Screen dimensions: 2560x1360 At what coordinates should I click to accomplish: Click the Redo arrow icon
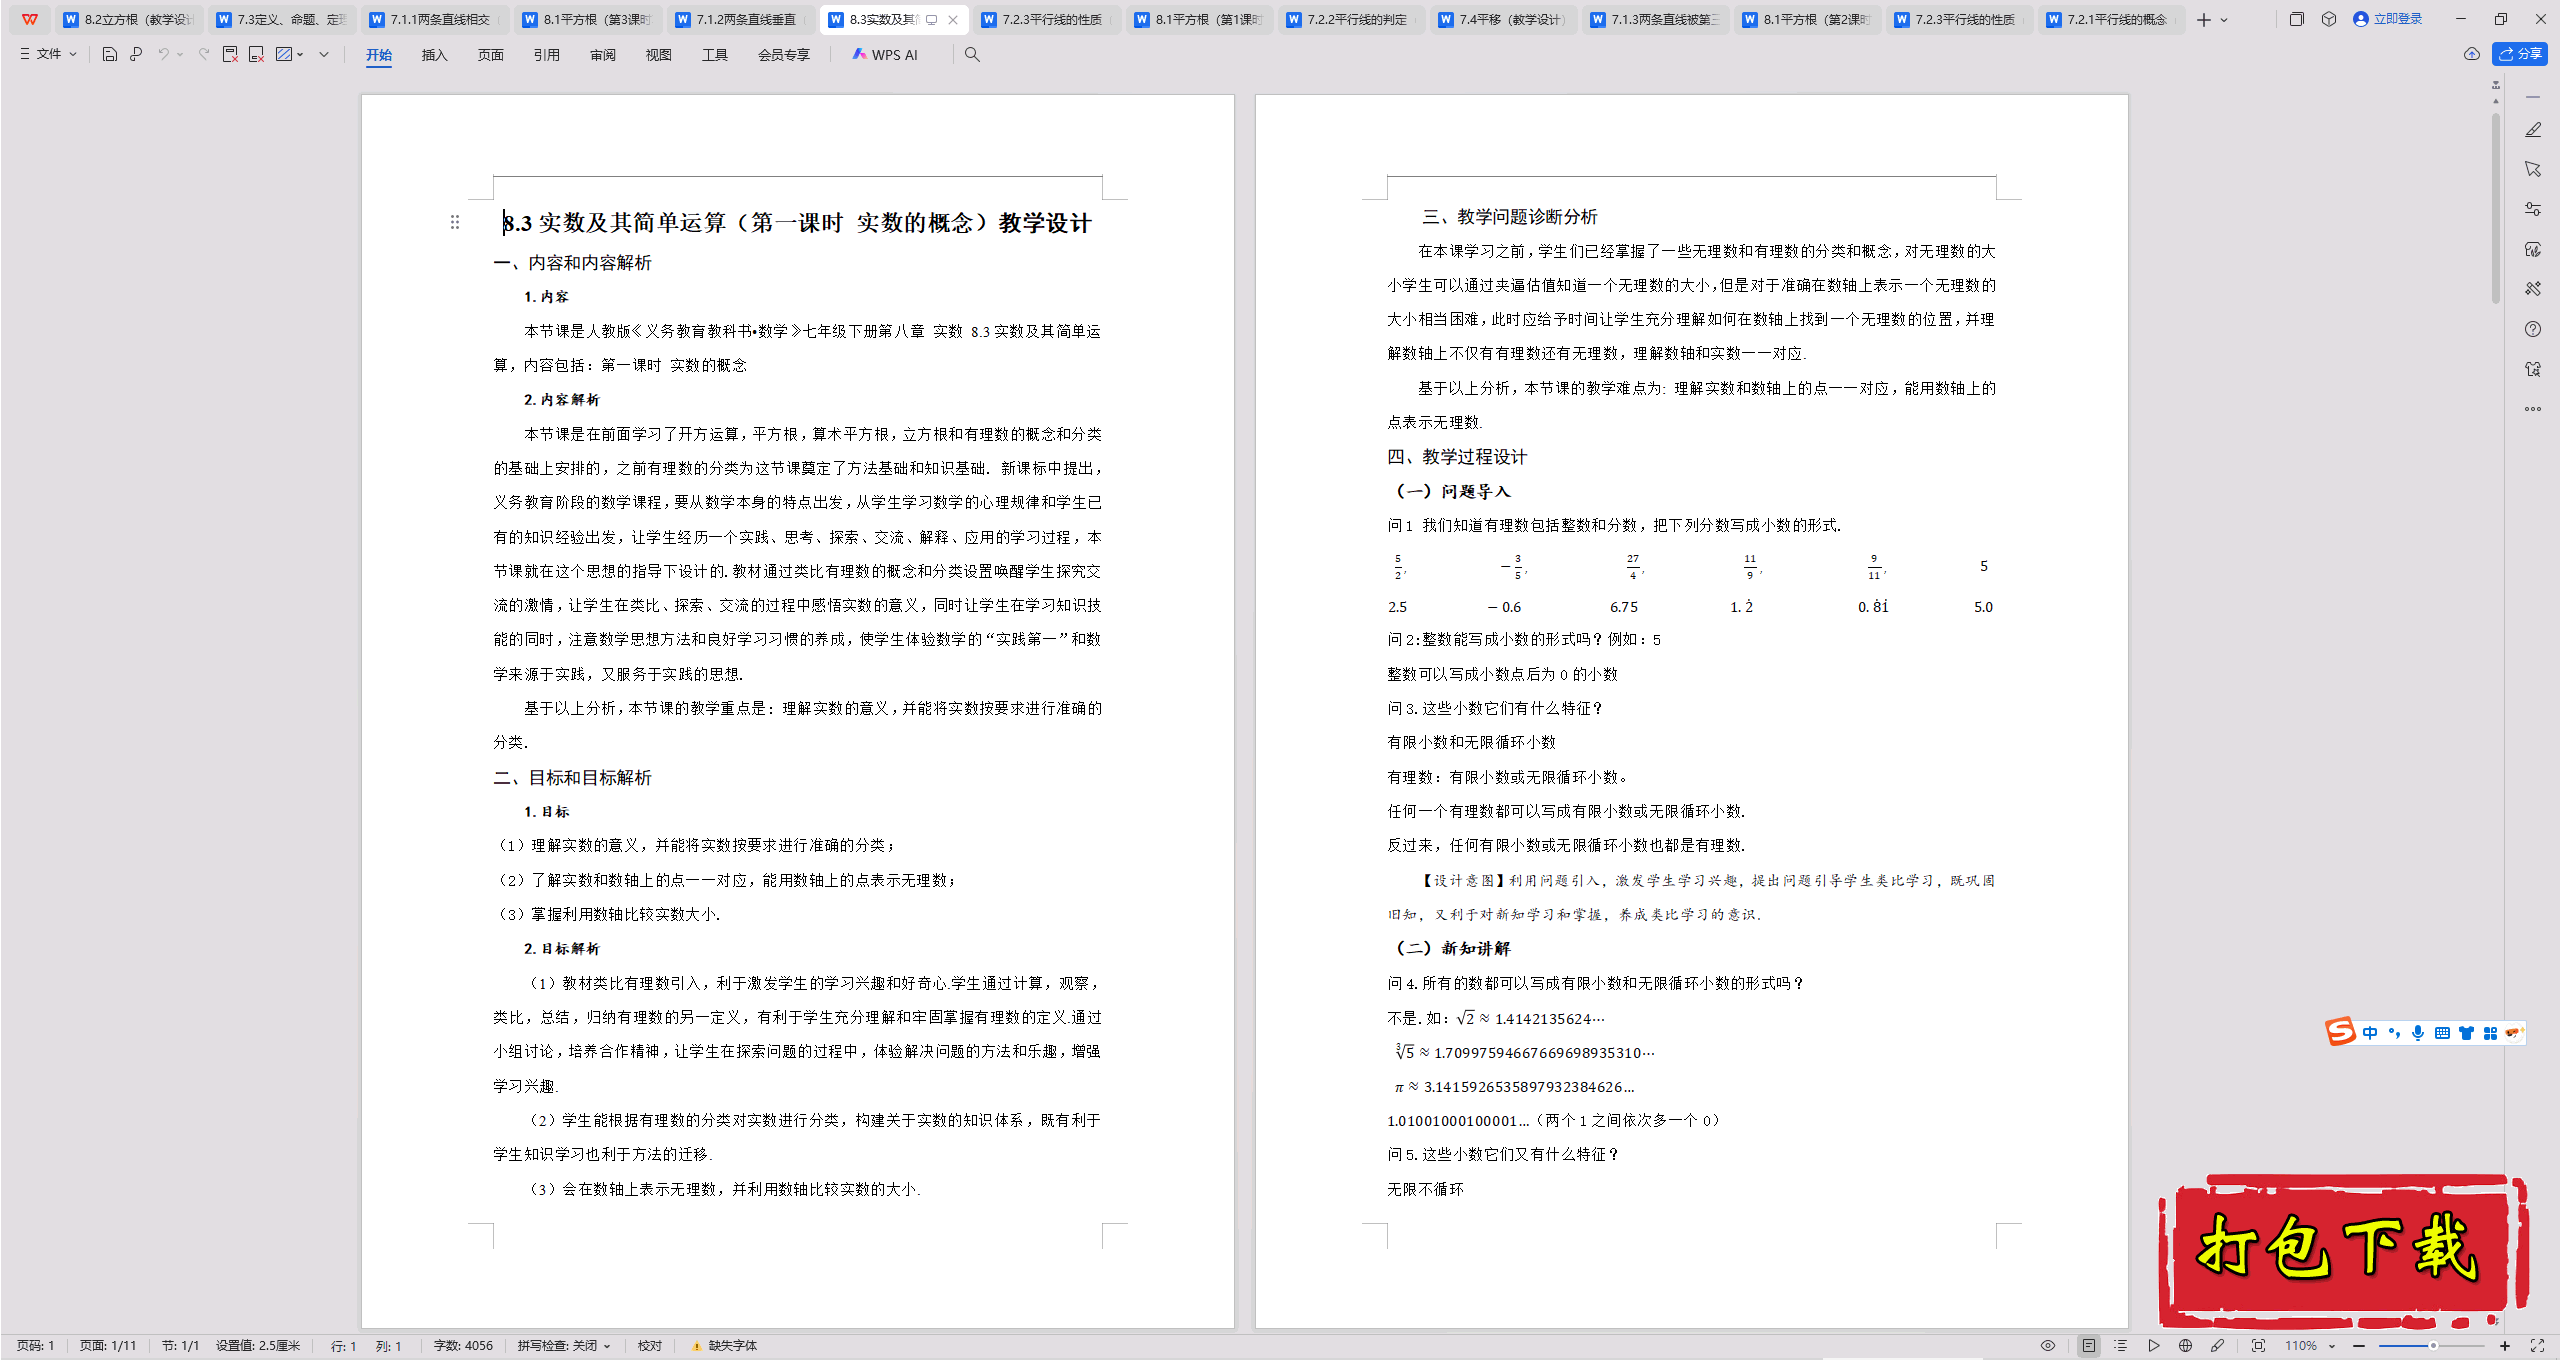pyautogui.click(x=204, y=54)
